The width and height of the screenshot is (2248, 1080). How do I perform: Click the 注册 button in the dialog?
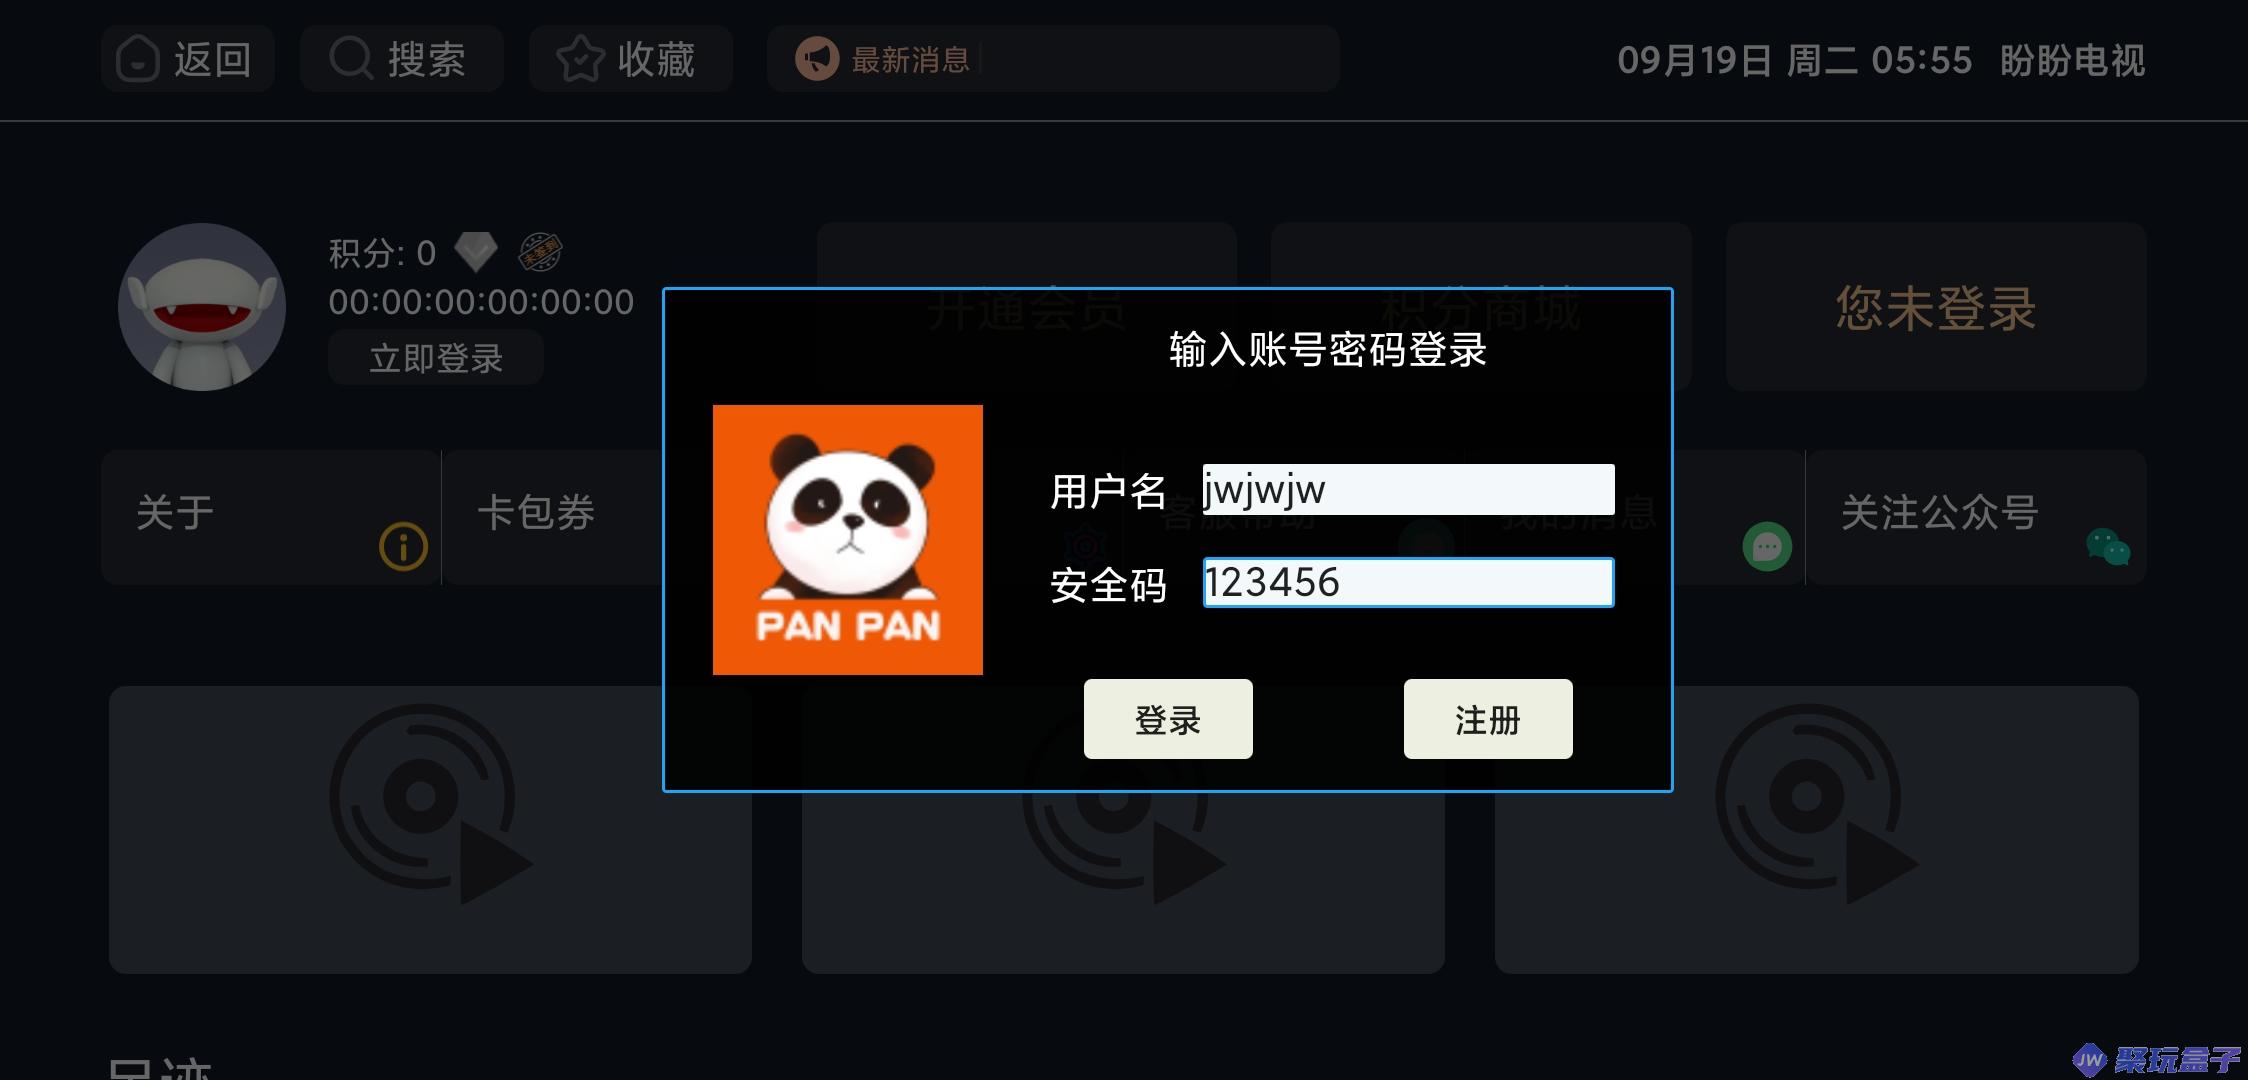pyautogui.click(x=1488, y=719)
